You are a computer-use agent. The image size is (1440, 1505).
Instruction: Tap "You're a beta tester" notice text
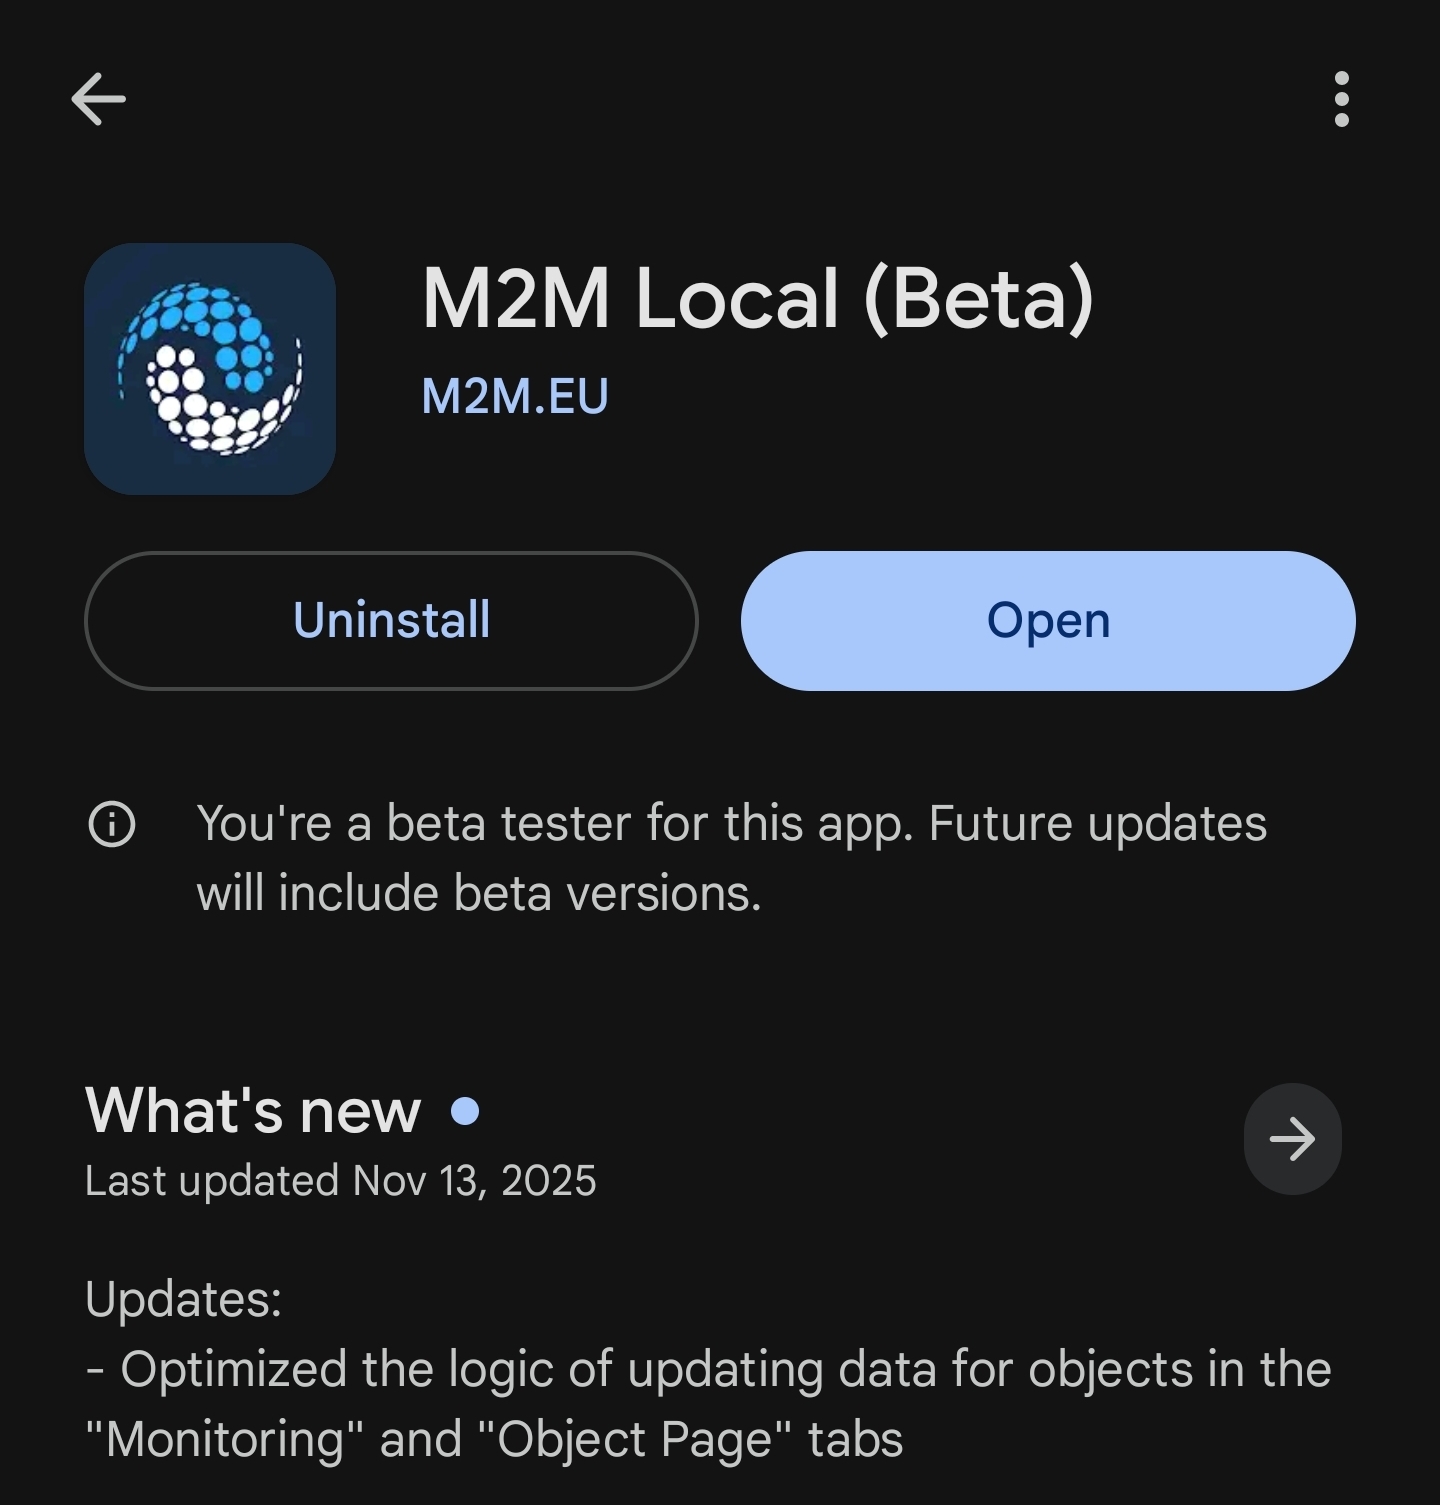click(731, 824)
